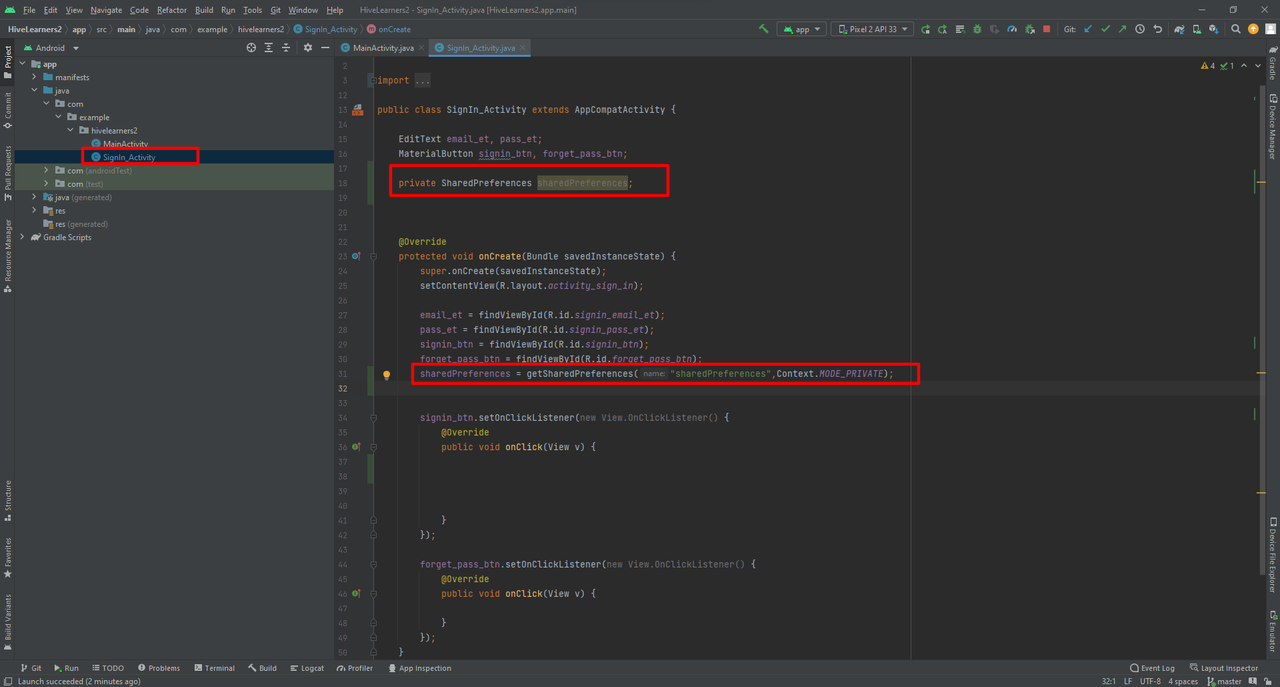Toggle the Build Variants side panel
This screenshot has width=1280, height=687.
coord(8,622)
